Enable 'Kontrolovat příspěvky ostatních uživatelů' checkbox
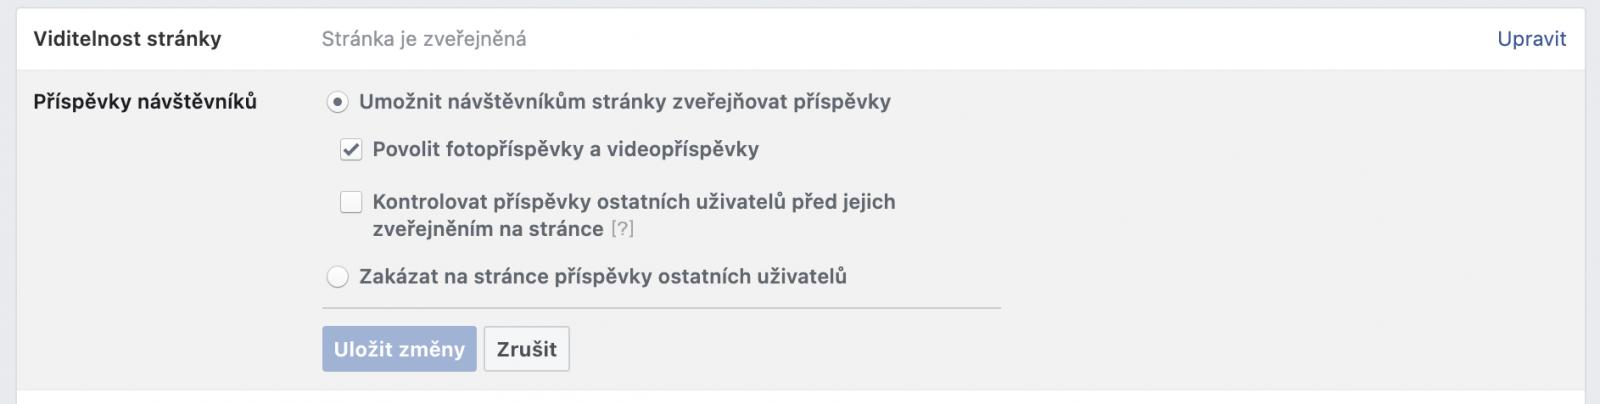1600x404 pixels. pyautogui.click(x=351, y=203)
